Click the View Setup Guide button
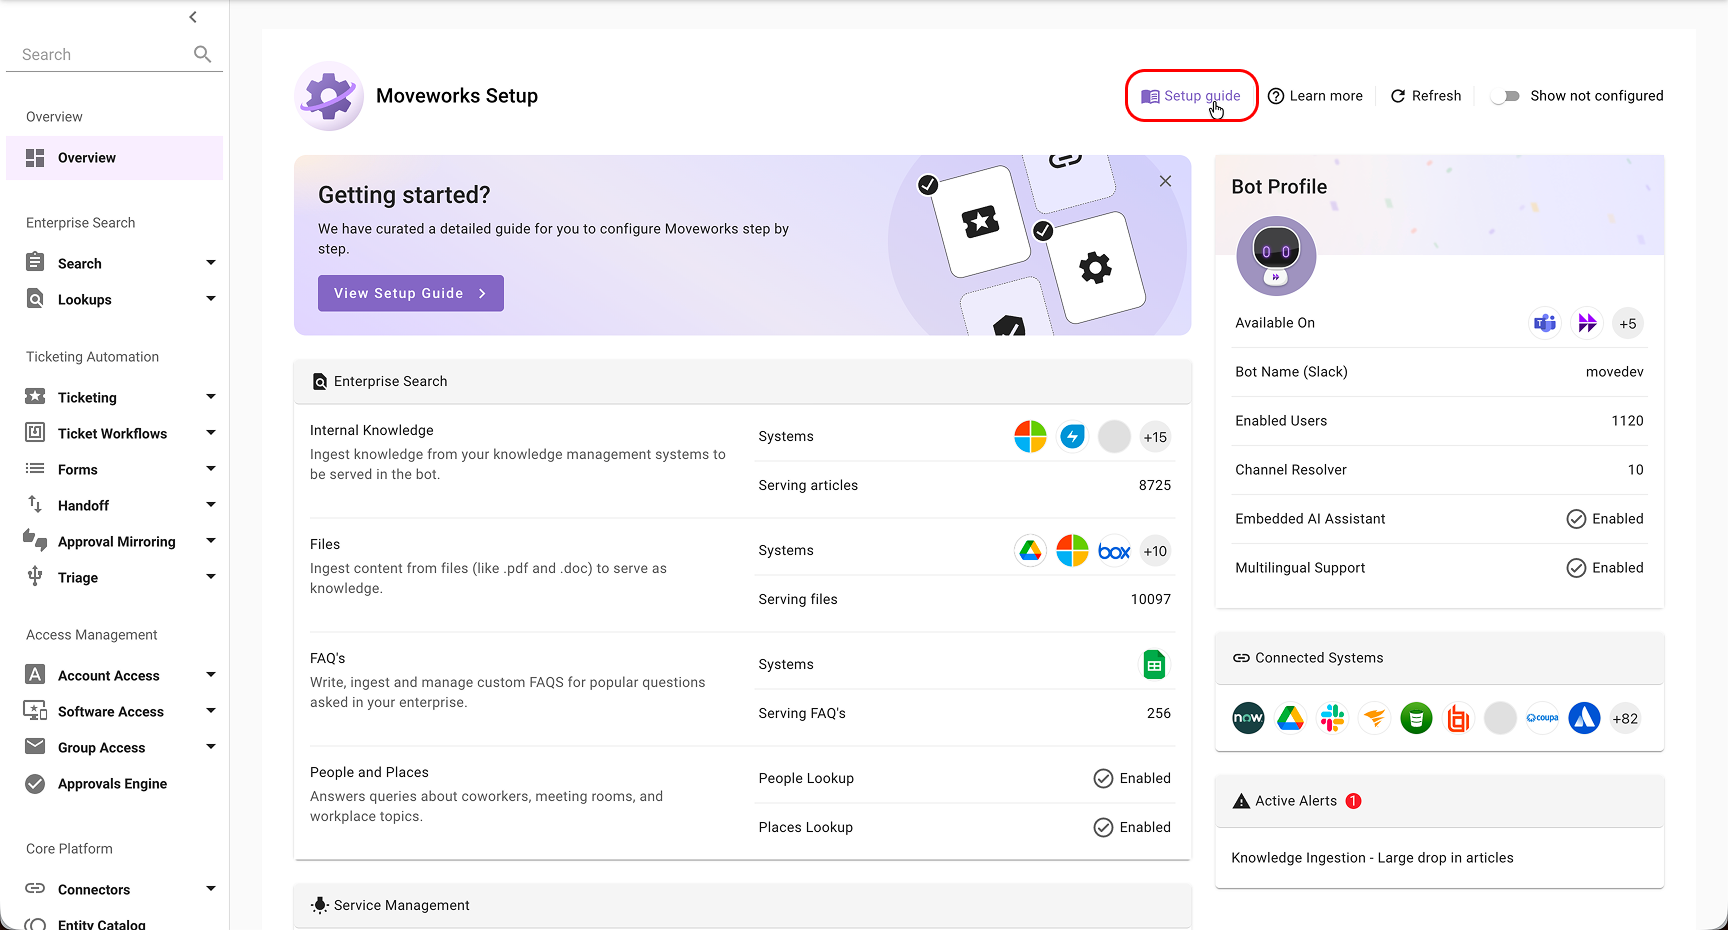The image size is (1728, 930). [x=411, y=293]
